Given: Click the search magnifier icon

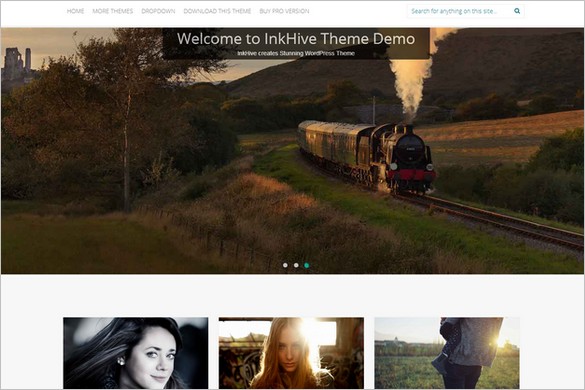Looking at the screenshot, I should coord(517,11).
